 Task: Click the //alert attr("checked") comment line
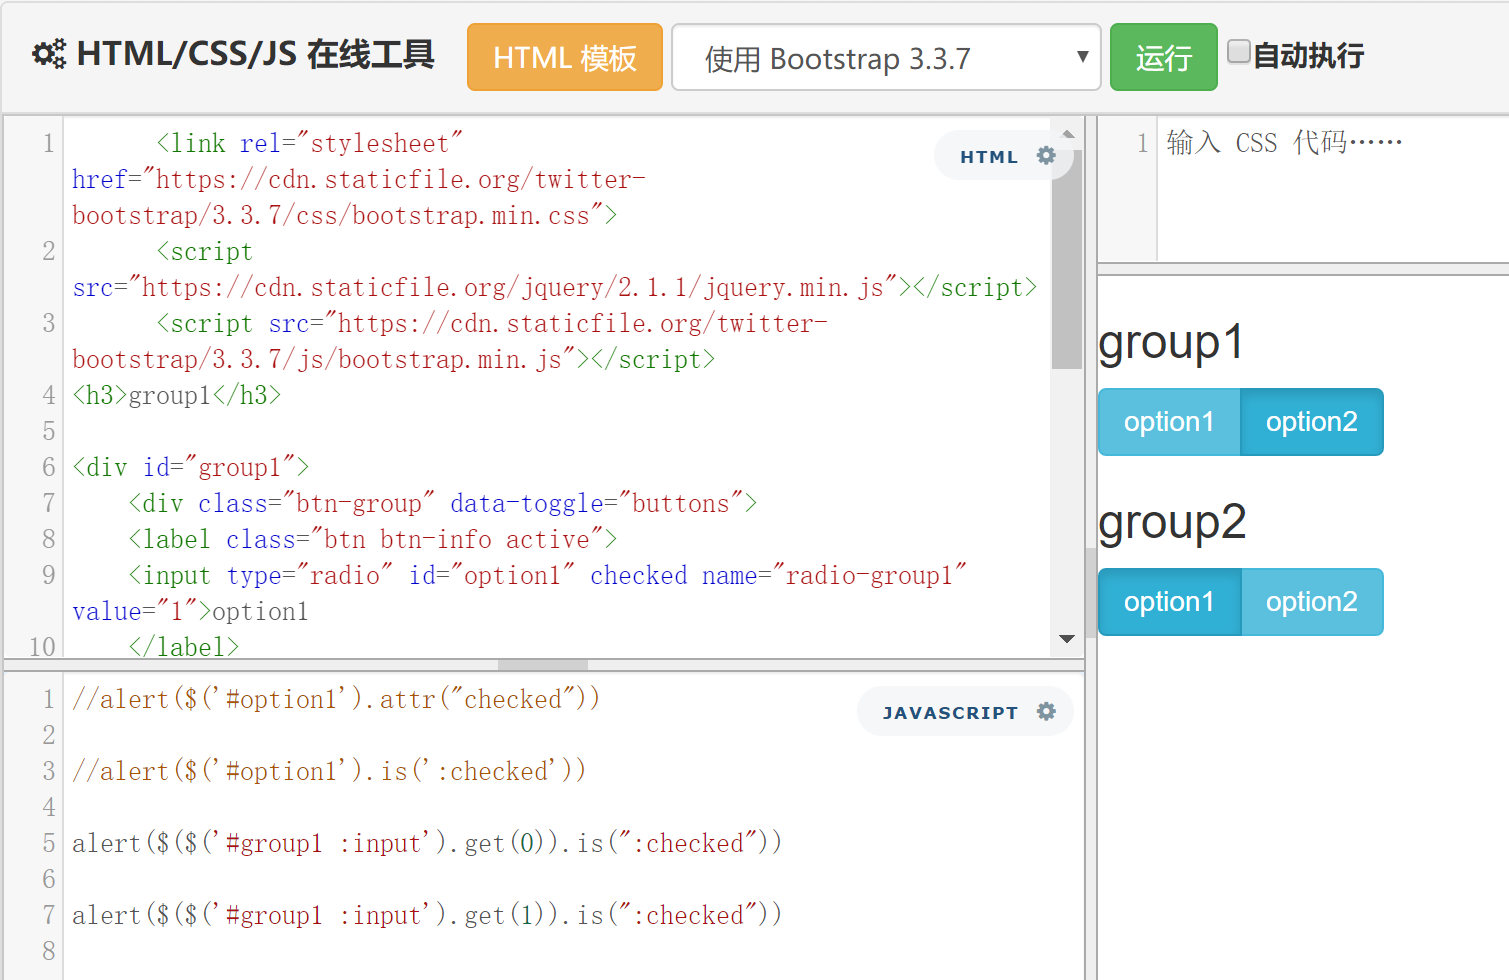pos(336,699)
